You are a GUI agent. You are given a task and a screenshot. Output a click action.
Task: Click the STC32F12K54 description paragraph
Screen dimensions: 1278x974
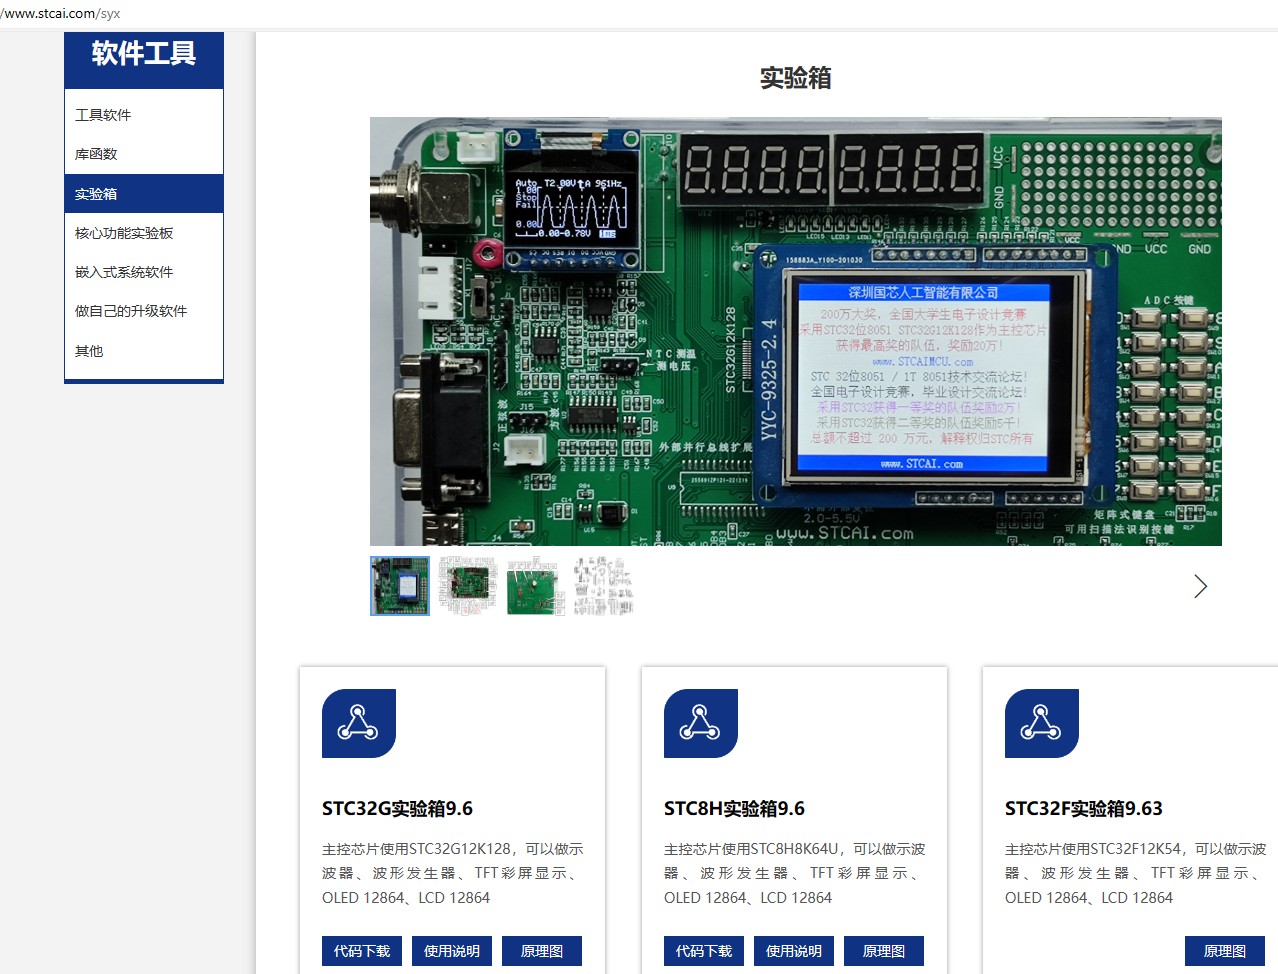[1135, 873]
